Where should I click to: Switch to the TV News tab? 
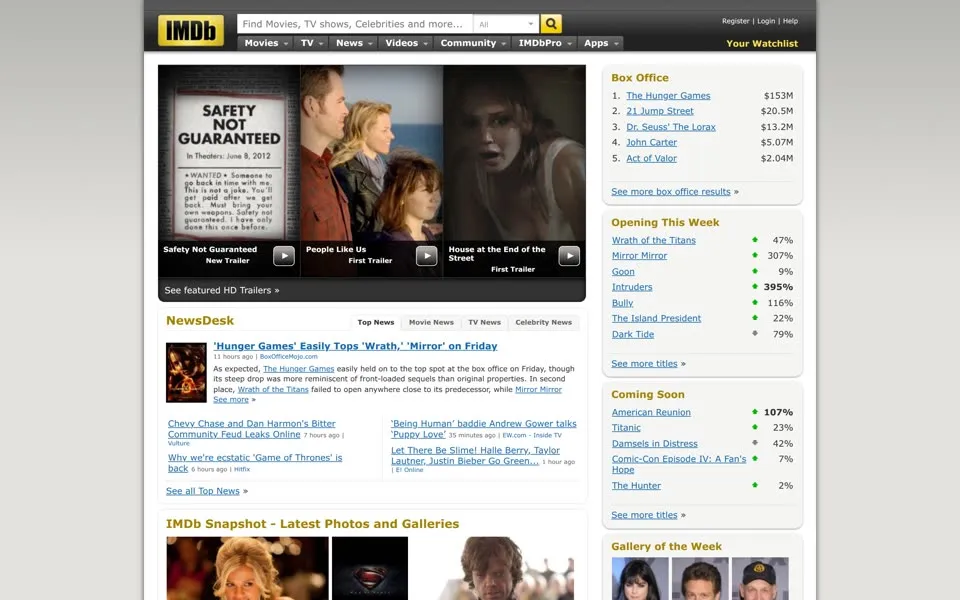pyautogui.click(x=484, y=322)
